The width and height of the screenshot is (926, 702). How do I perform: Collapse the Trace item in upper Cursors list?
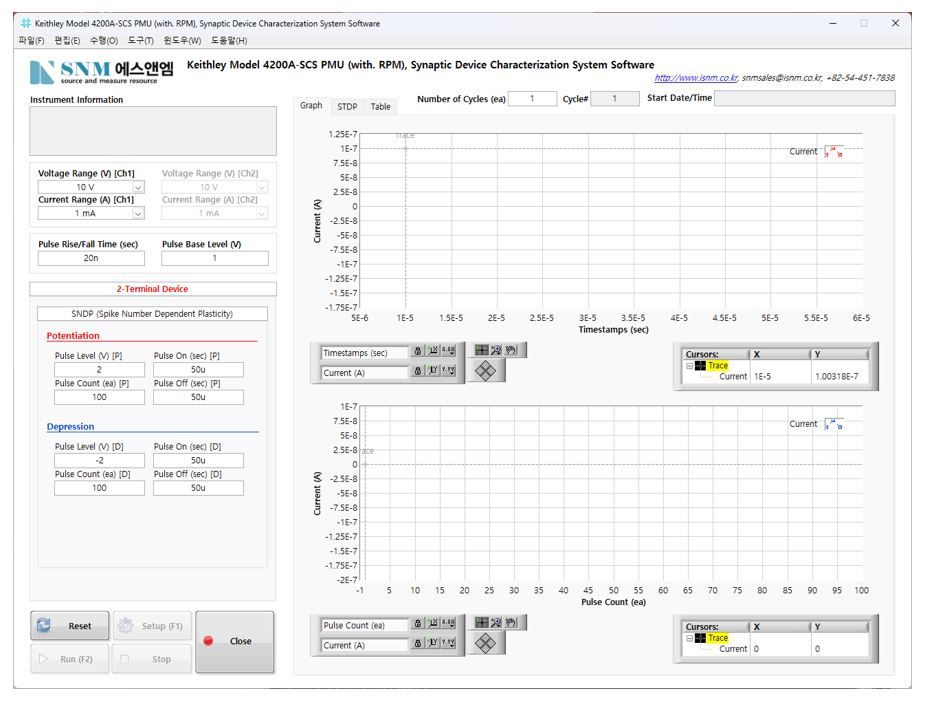[689, 366]
